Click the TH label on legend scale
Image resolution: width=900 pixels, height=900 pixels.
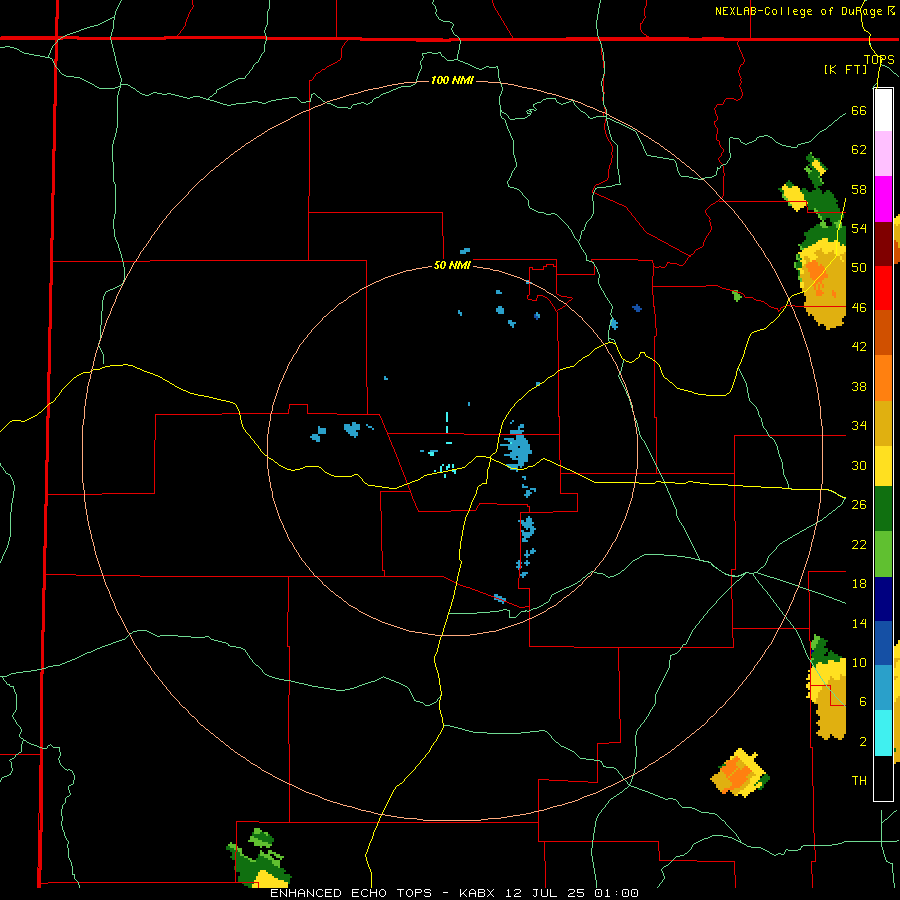tap(859, 781)
